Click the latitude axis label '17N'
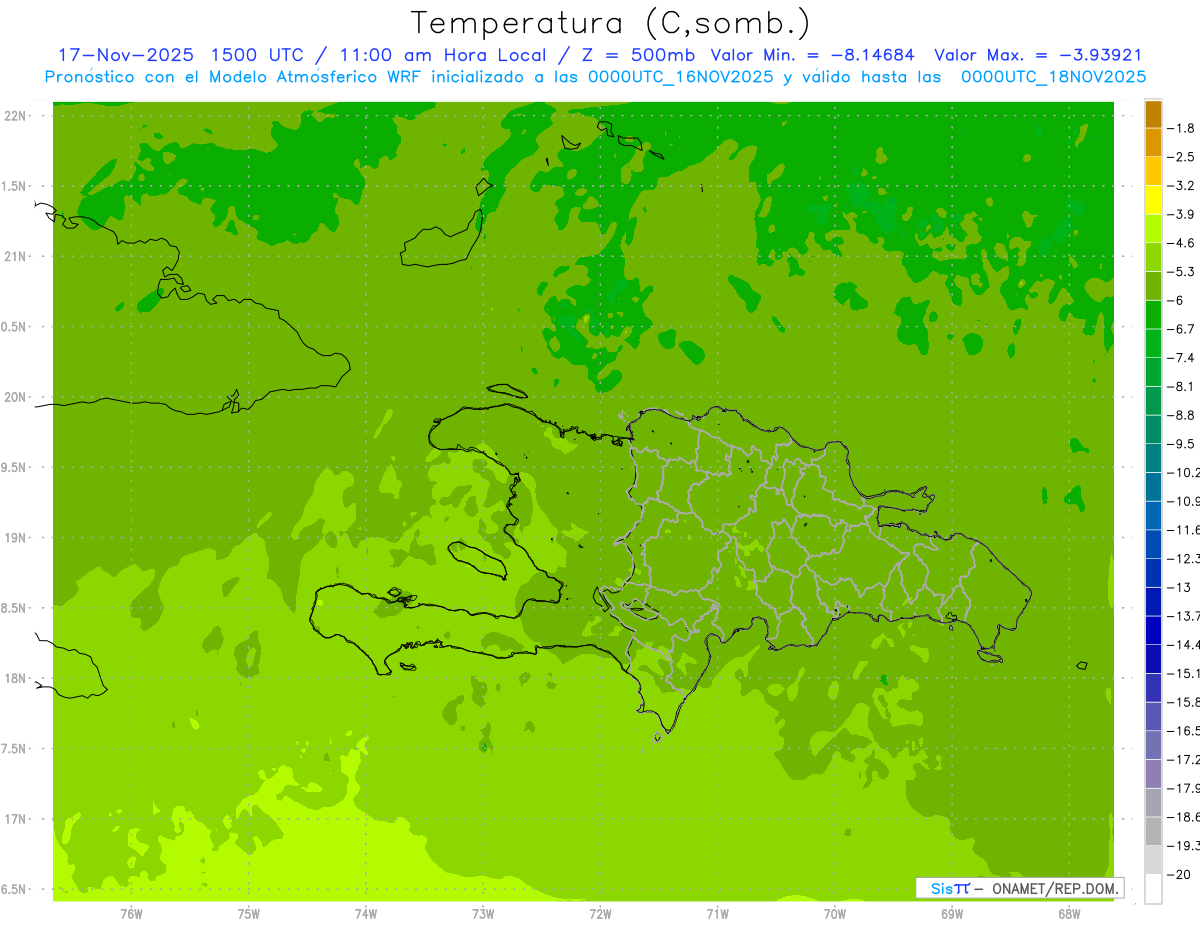The width and height of the screenshot is (1200, 927). pyautogui.click(x=14, y=819)
